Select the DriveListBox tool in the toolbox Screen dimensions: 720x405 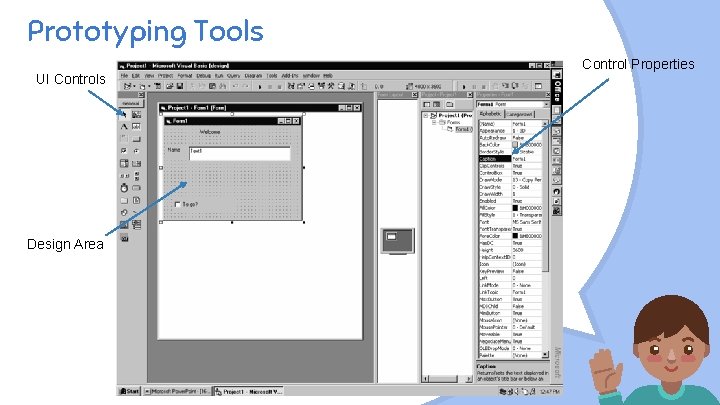point(136,188)
